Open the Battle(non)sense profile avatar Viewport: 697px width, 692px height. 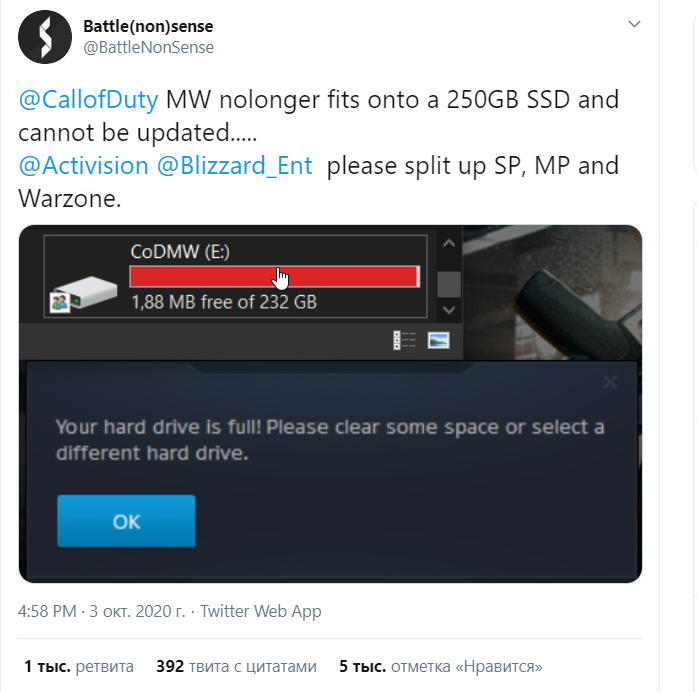coord(44,37)
